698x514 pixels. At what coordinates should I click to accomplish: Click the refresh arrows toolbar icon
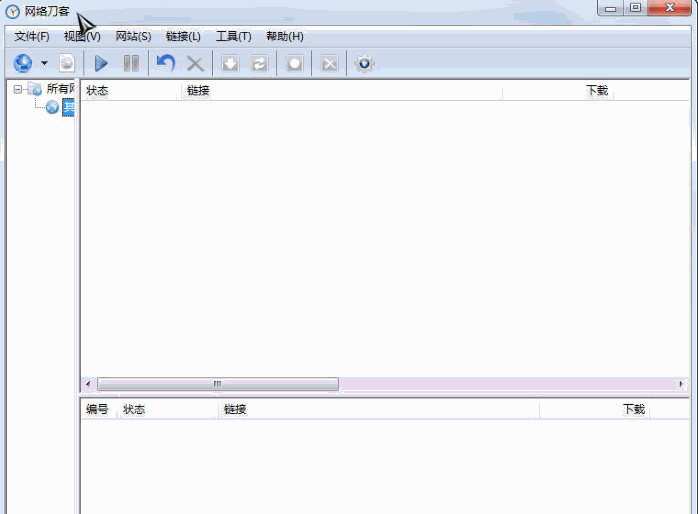260,64
